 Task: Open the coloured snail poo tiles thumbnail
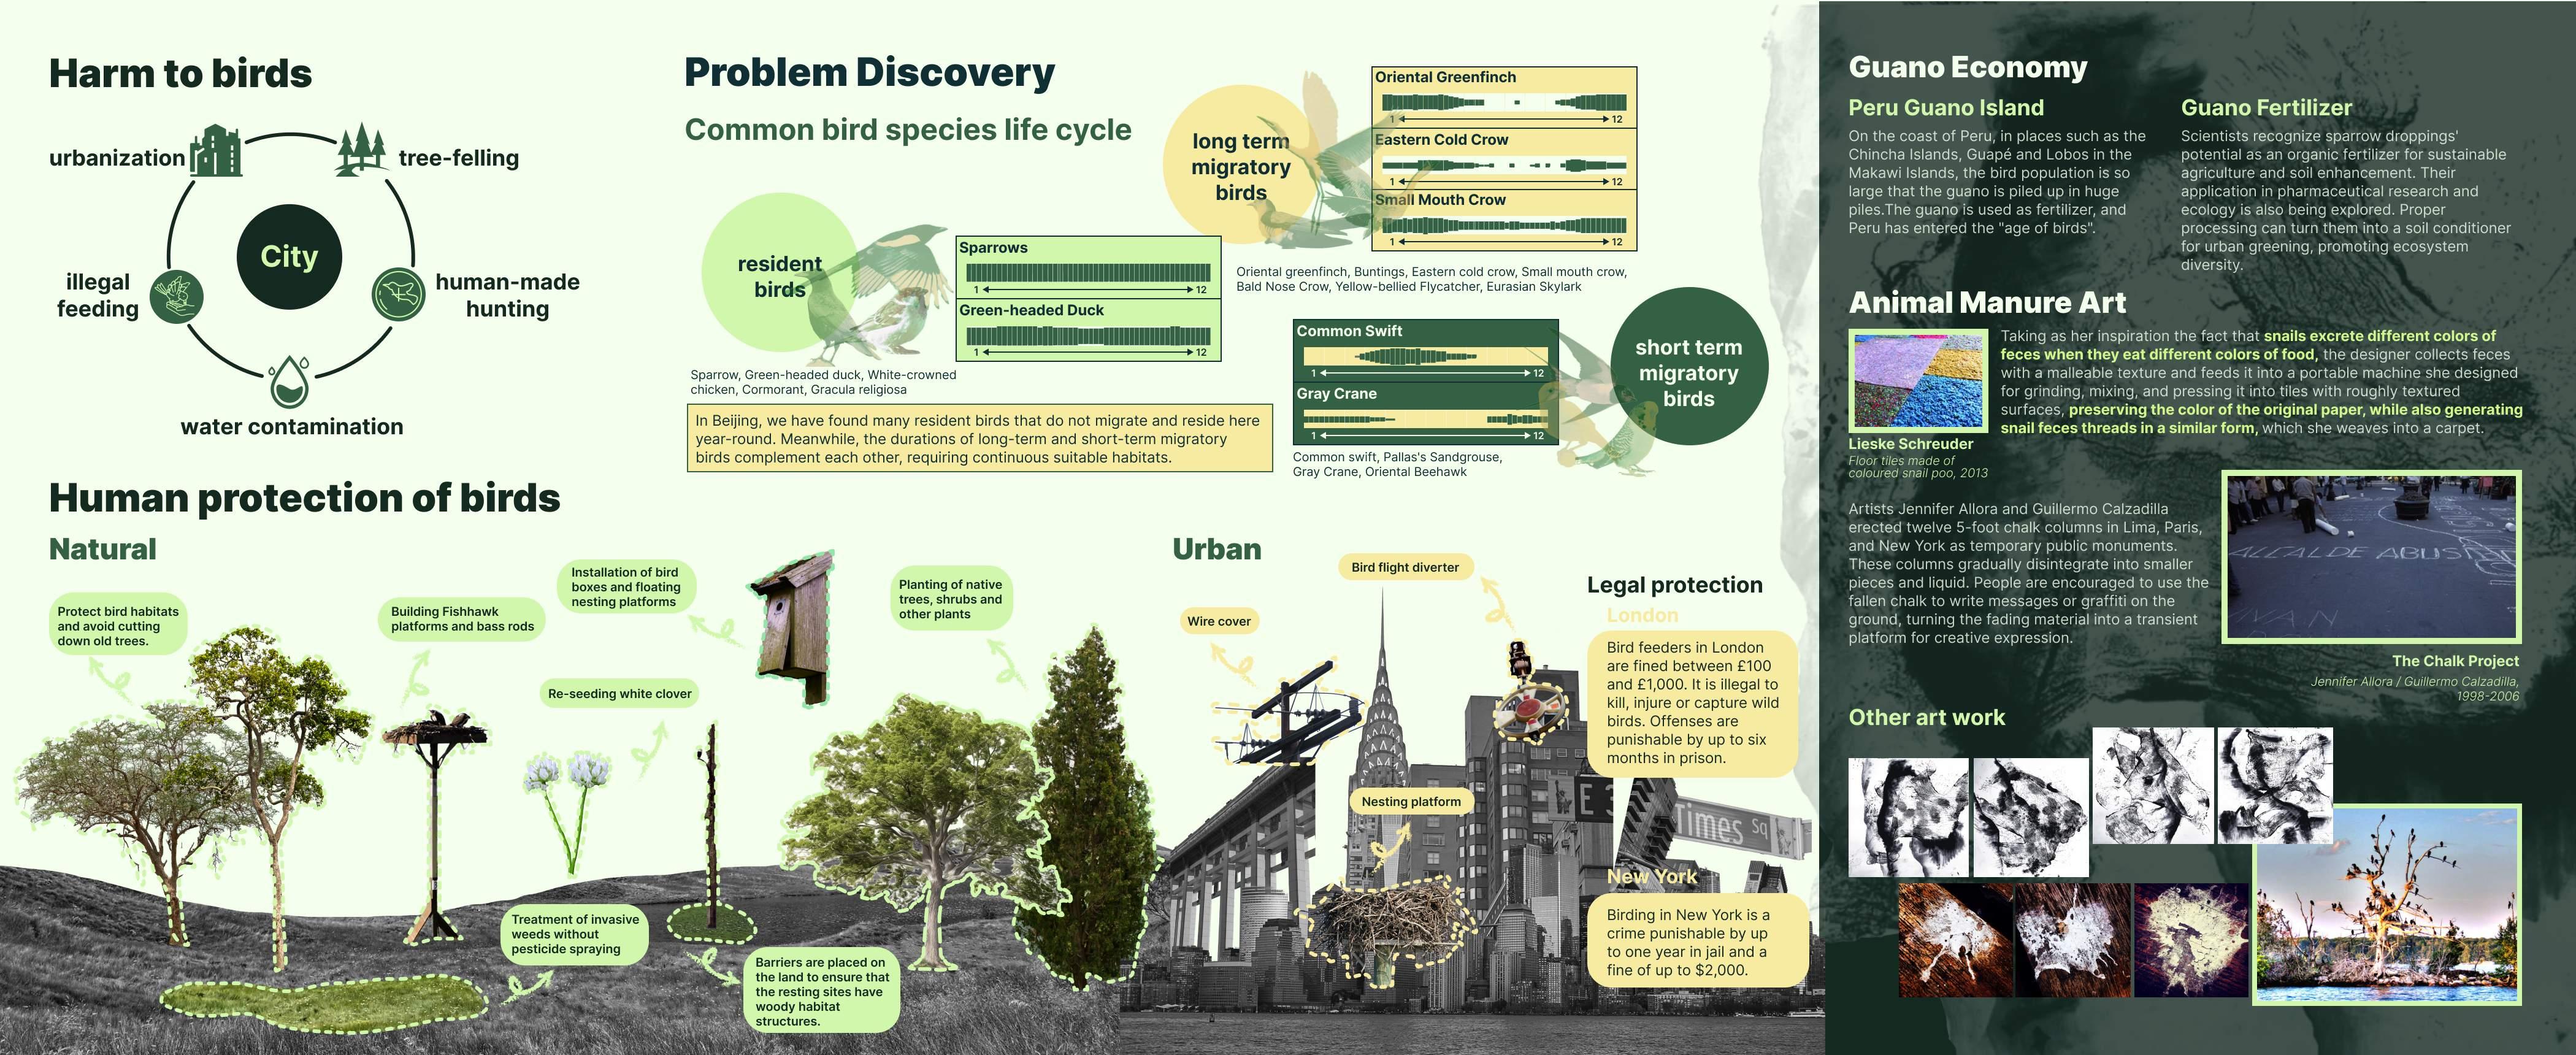click(x=1917, y=381)
